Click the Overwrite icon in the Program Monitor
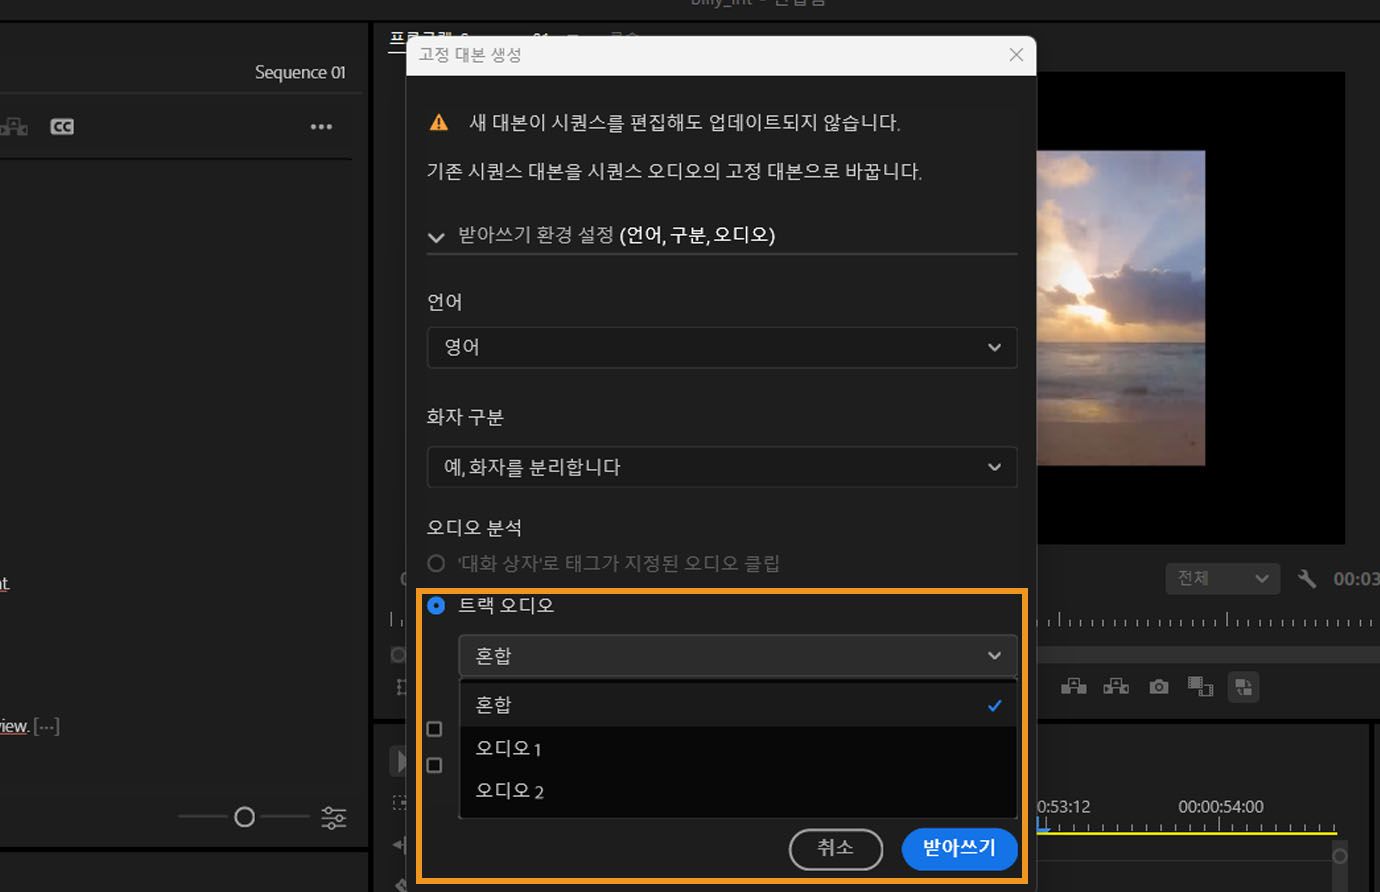This screenshot has height=892, width=1380. (x=1115, y=686)
